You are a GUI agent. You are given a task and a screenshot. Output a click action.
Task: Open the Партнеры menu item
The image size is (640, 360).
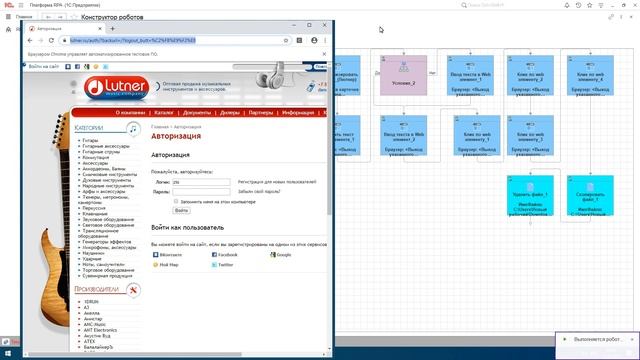(260, 113)
